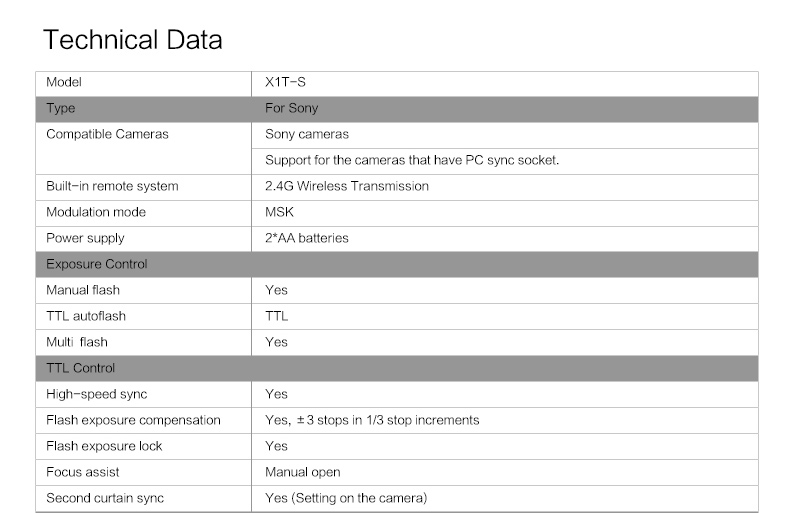
Task: Click the PC sync socket support text
Action: point(411,160)
